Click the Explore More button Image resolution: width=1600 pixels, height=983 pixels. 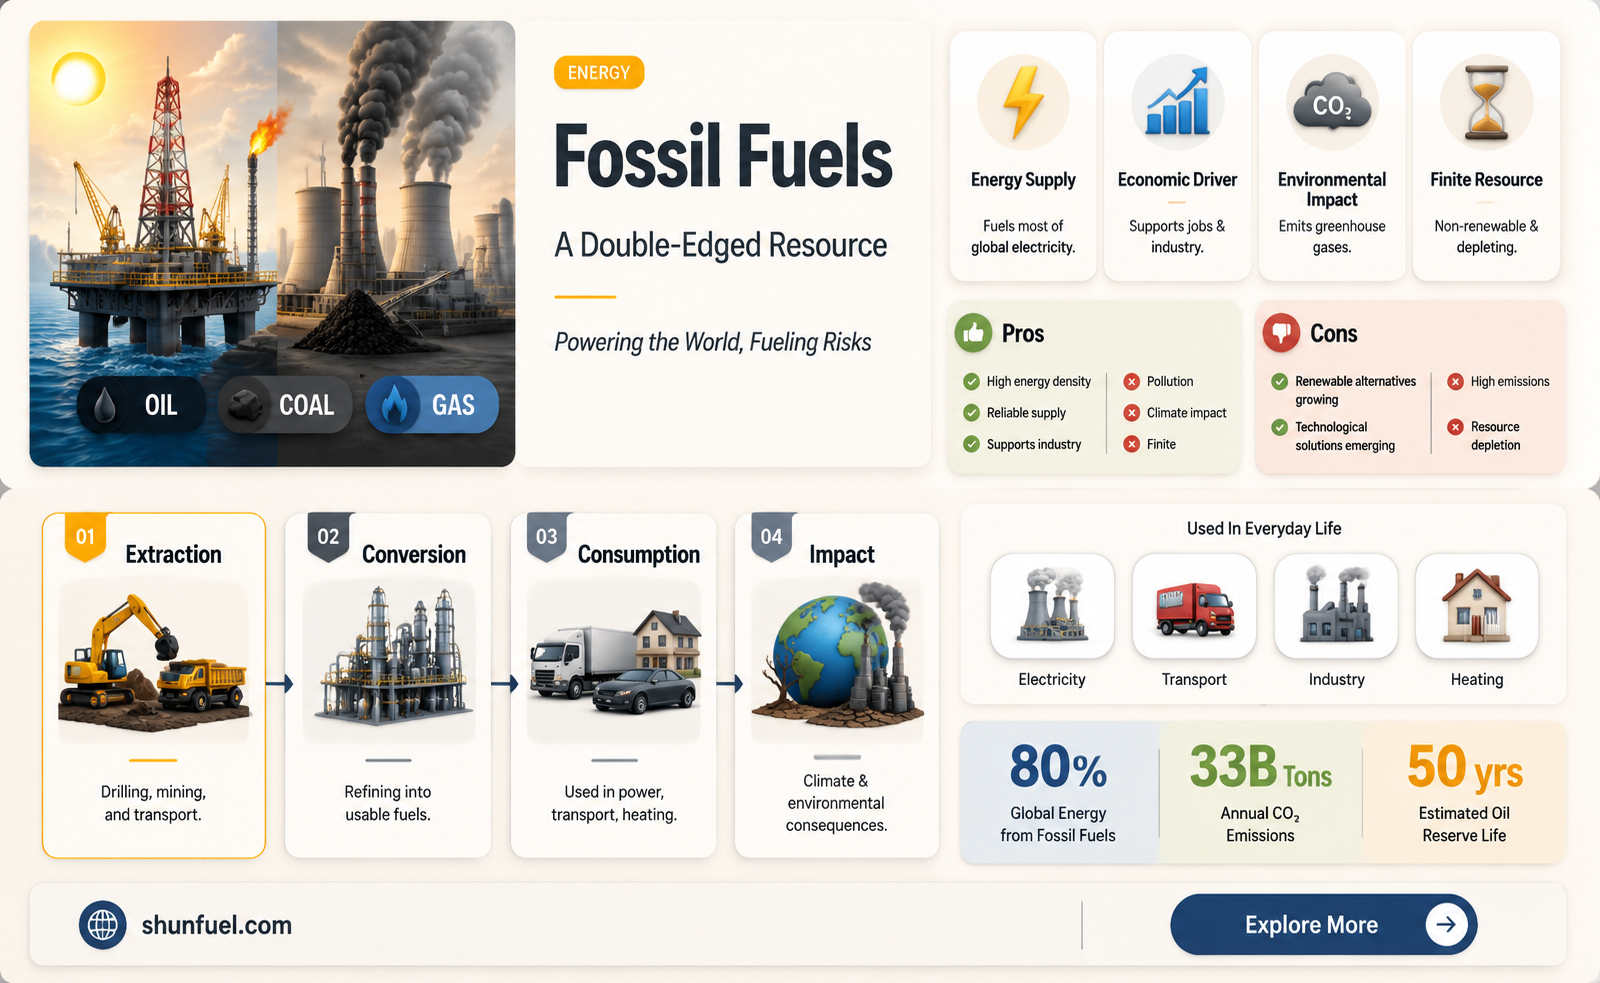1323,925
